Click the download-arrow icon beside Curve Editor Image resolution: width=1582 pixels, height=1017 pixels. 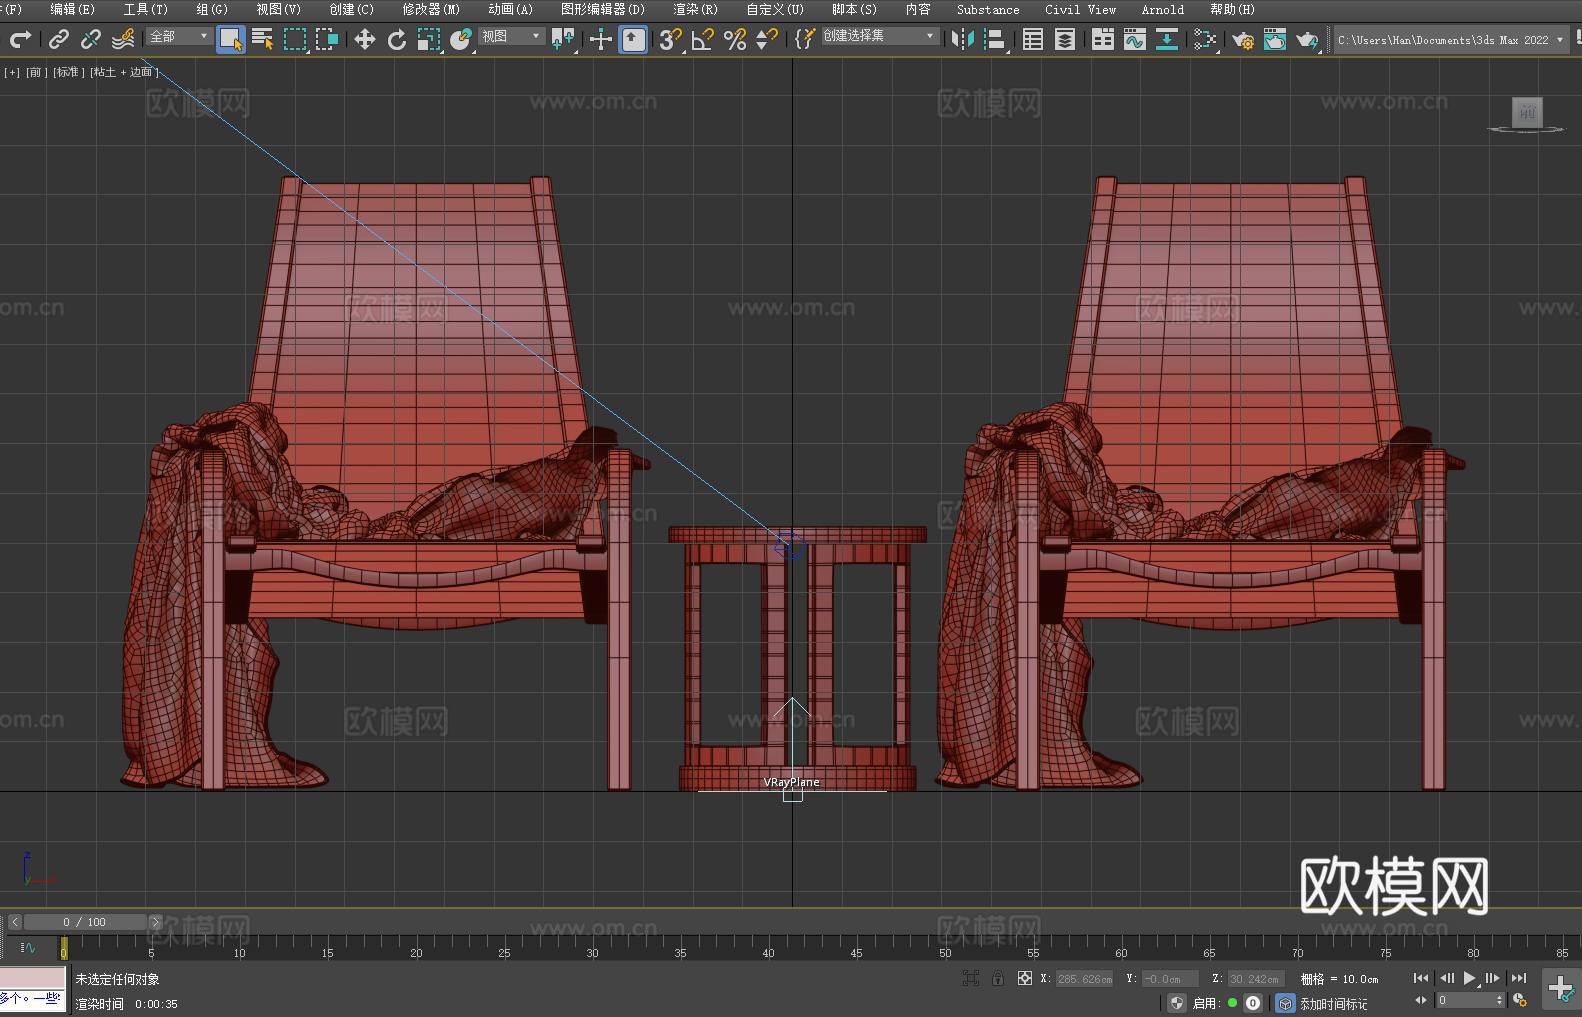click(x=1167, y=40)
